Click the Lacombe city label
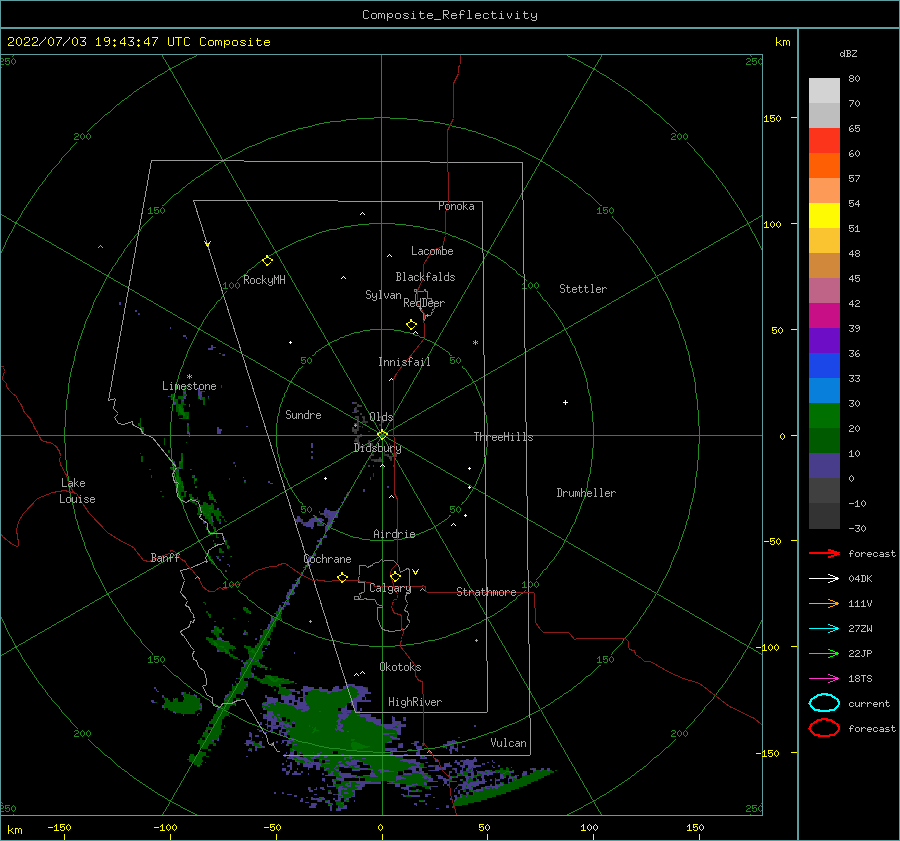Image resolution: width=900 pixels, height=841 pixels. pyautogui.click(x=432, y=251)
